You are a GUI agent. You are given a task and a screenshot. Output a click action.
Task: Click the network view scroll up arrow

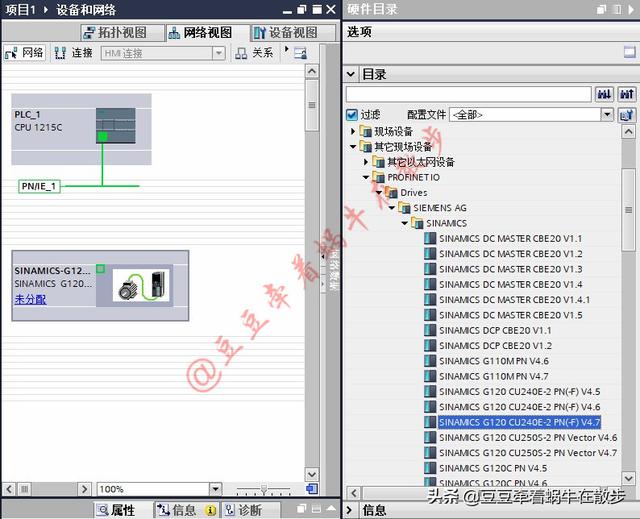tap(312, 71)
